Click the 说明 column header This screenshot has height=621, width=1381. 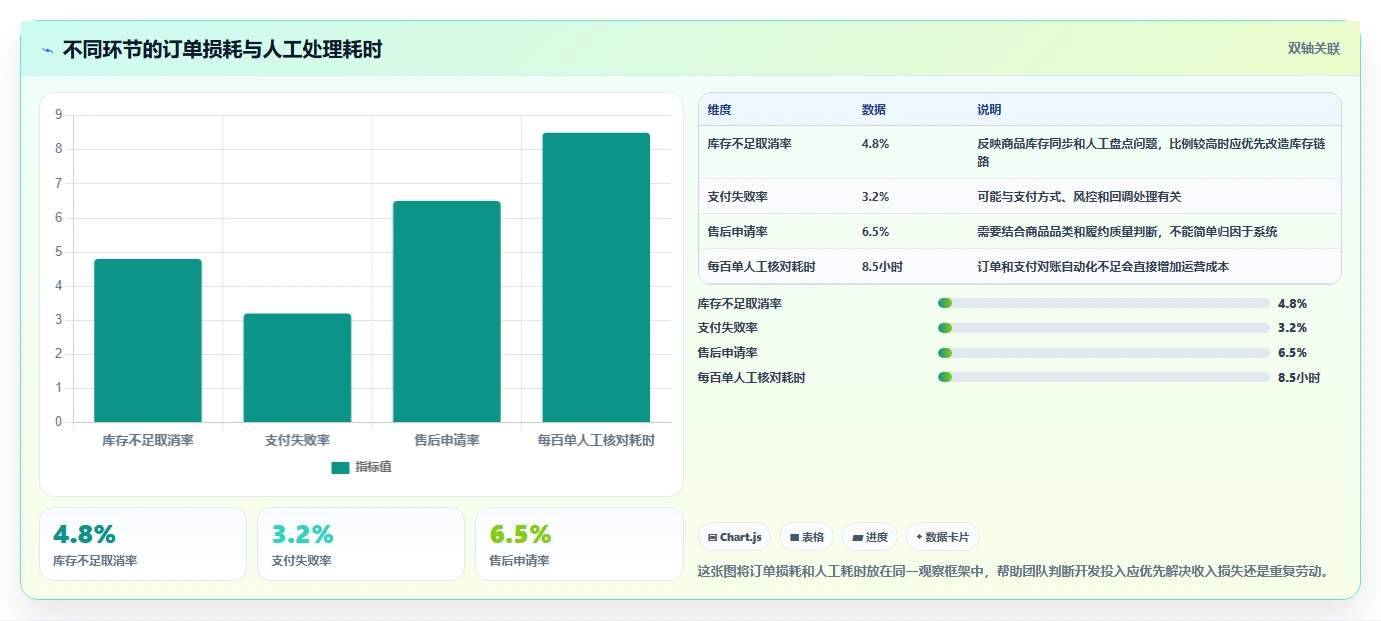click(989, 110)
